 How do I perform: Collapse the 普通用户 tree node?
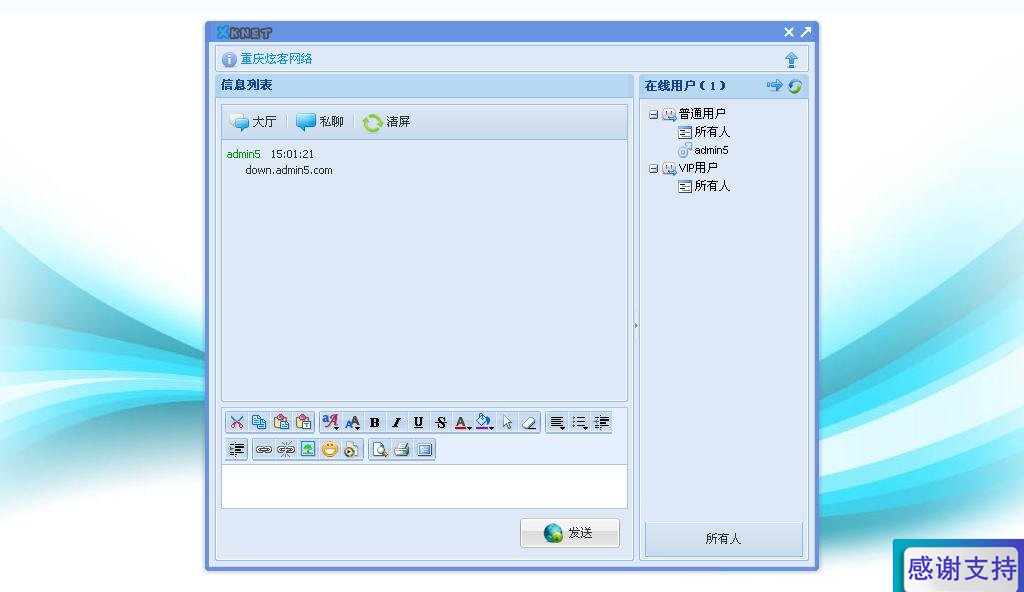tap(653, 114)
